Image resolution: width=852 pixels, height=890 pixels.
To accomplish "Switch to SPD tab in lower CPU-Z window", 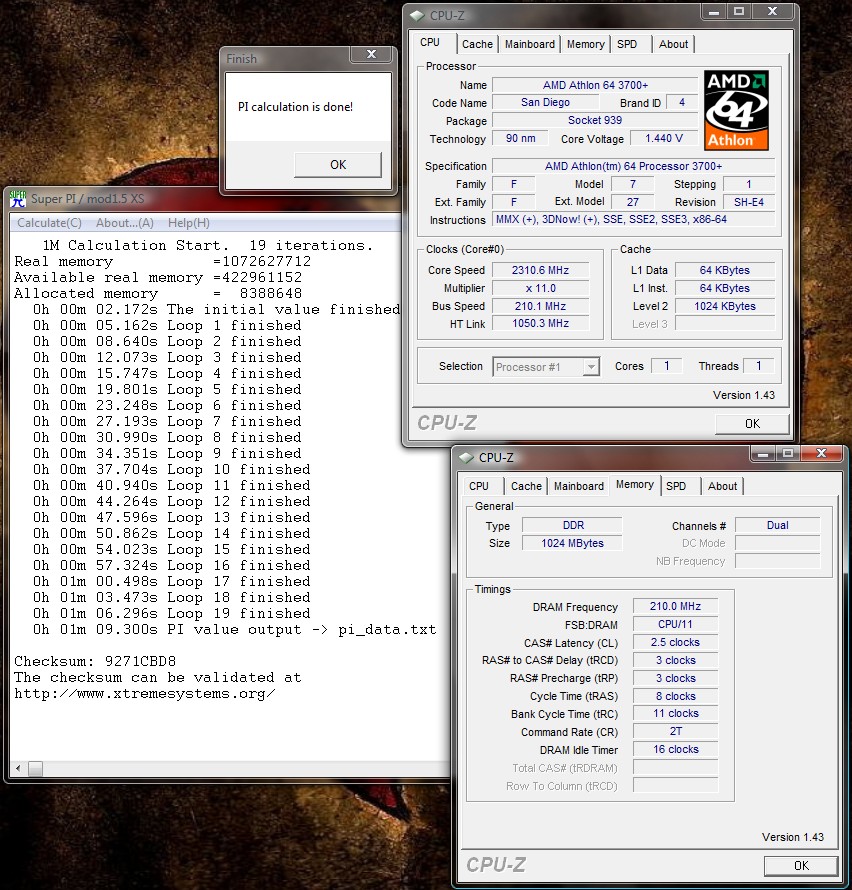I will [676, 486].
